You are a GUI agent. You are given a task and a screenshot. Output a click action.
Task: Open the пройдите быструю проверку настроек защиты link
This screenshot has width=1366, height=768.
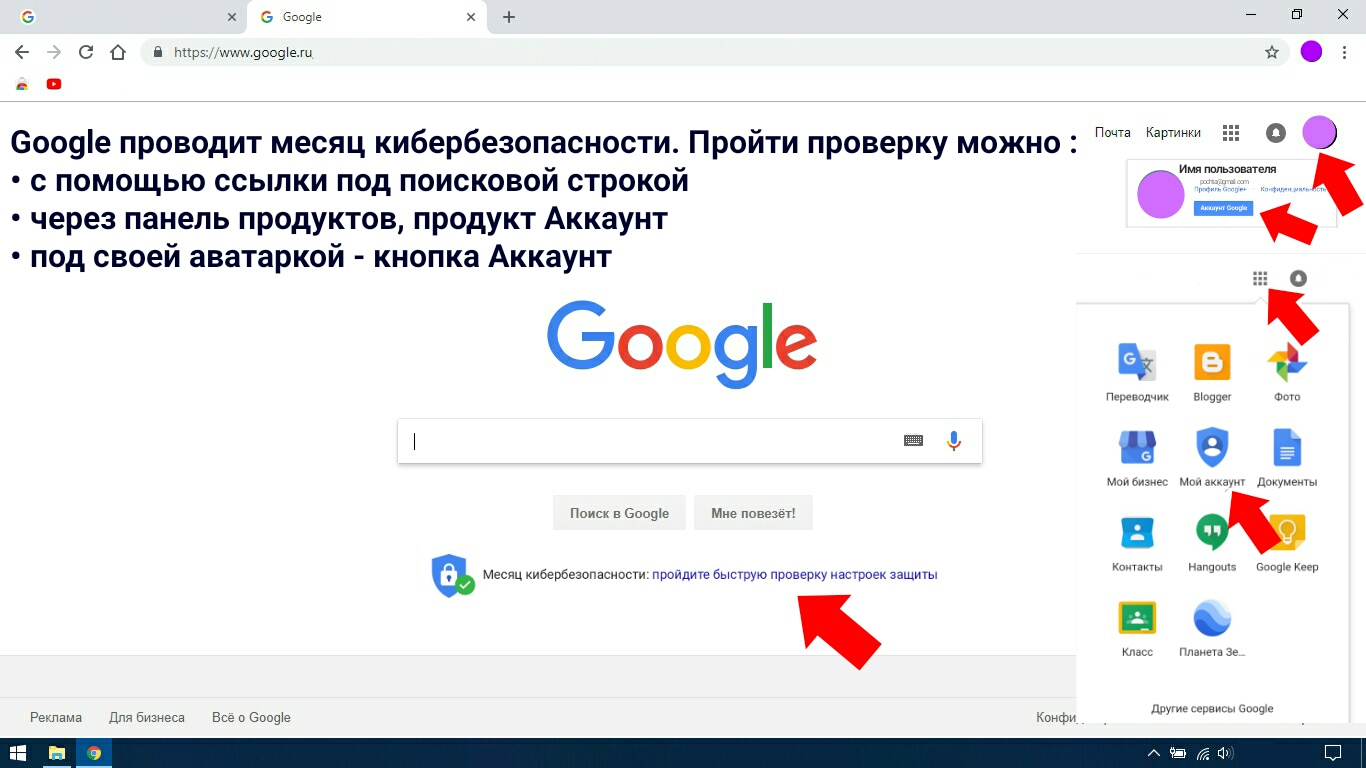point(795,574)
